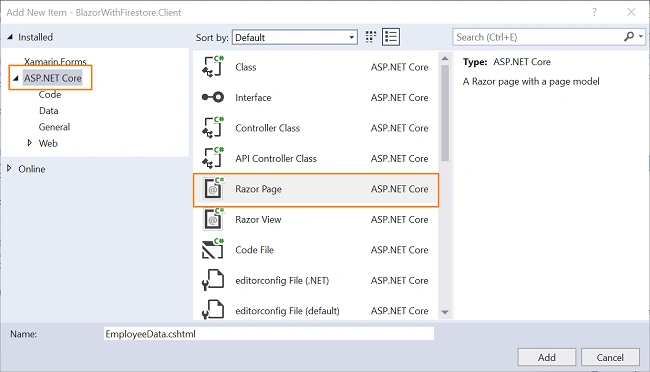This screenshot has height=372, width=650.
Task: Click the 'Interface' template name
Action: tap(253, 97)
